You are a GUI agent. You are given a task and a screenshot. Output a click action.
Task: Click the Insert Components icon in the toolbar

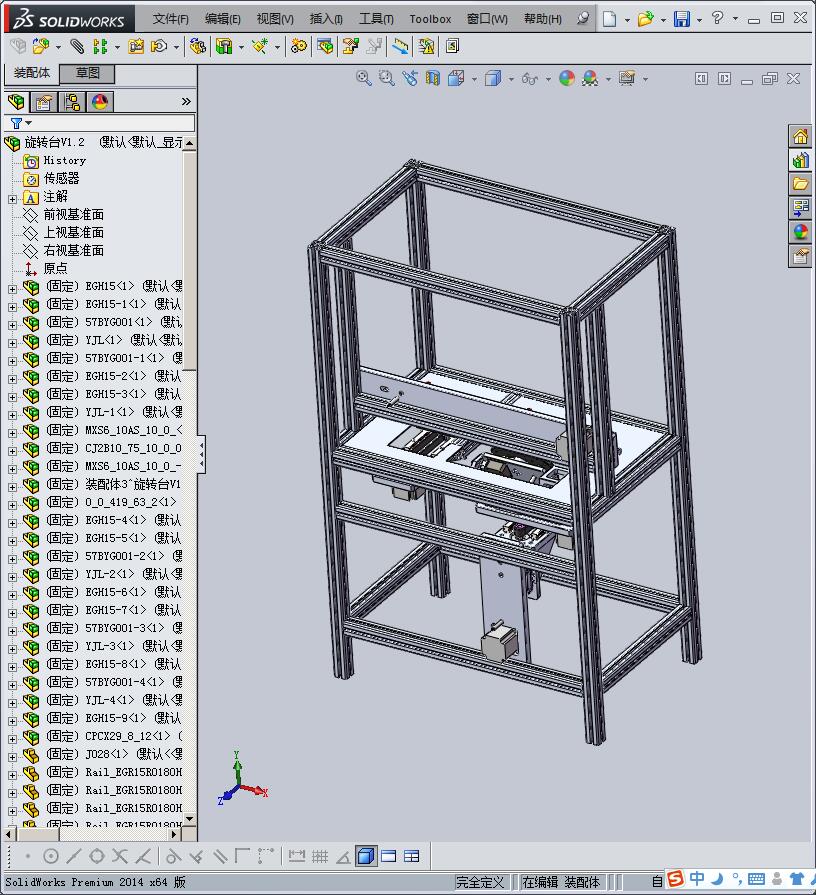pos(41,46)
